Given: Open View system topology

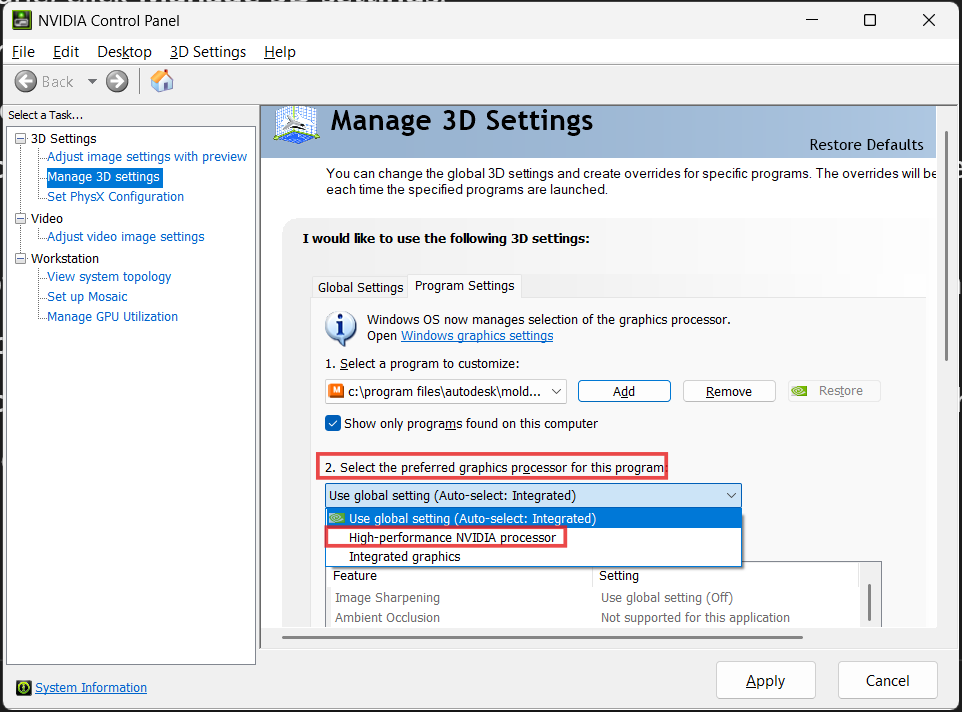Looking at the screenshot, I should 109,277.
